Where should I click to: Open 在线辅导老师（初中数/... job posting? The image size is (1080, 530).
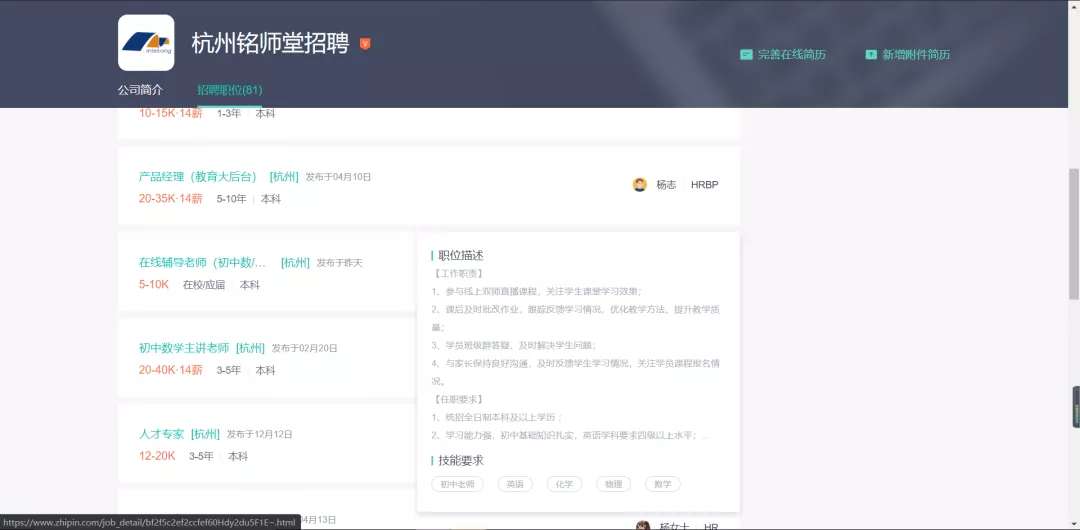(x=202, y=263)
